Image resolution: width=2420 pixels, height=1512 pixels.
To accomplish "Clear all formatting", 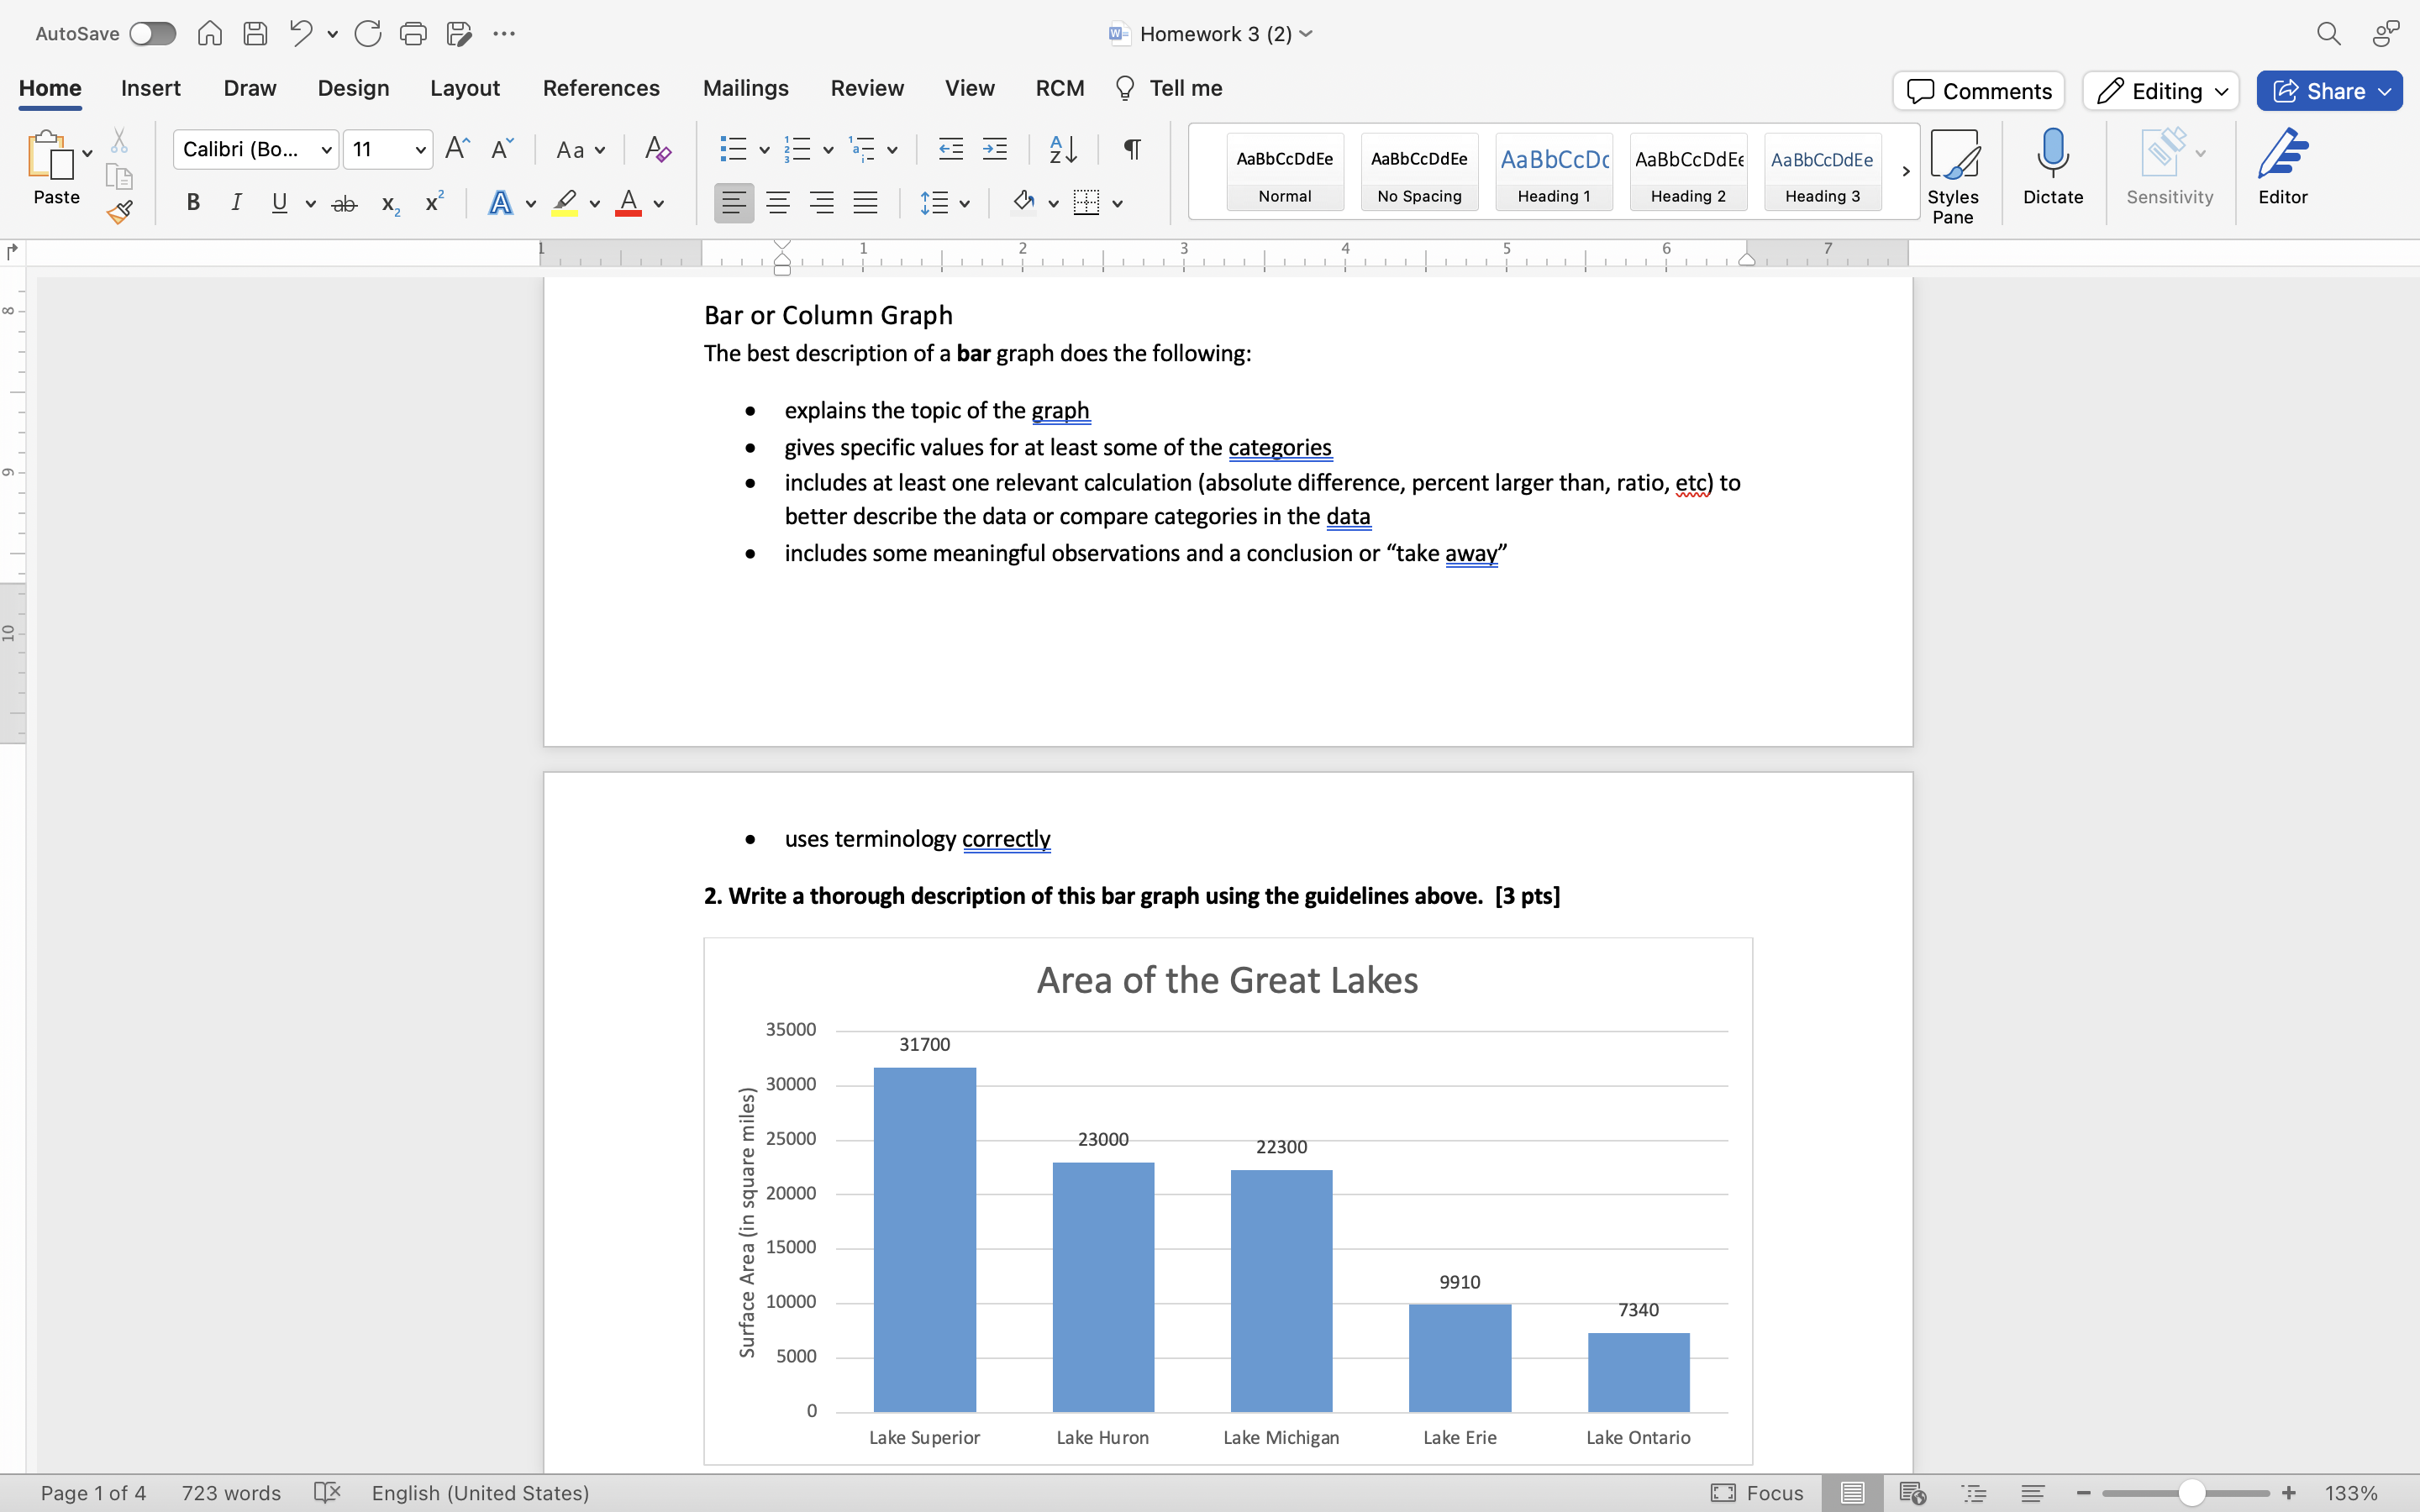I will click(x=657, y=149).
